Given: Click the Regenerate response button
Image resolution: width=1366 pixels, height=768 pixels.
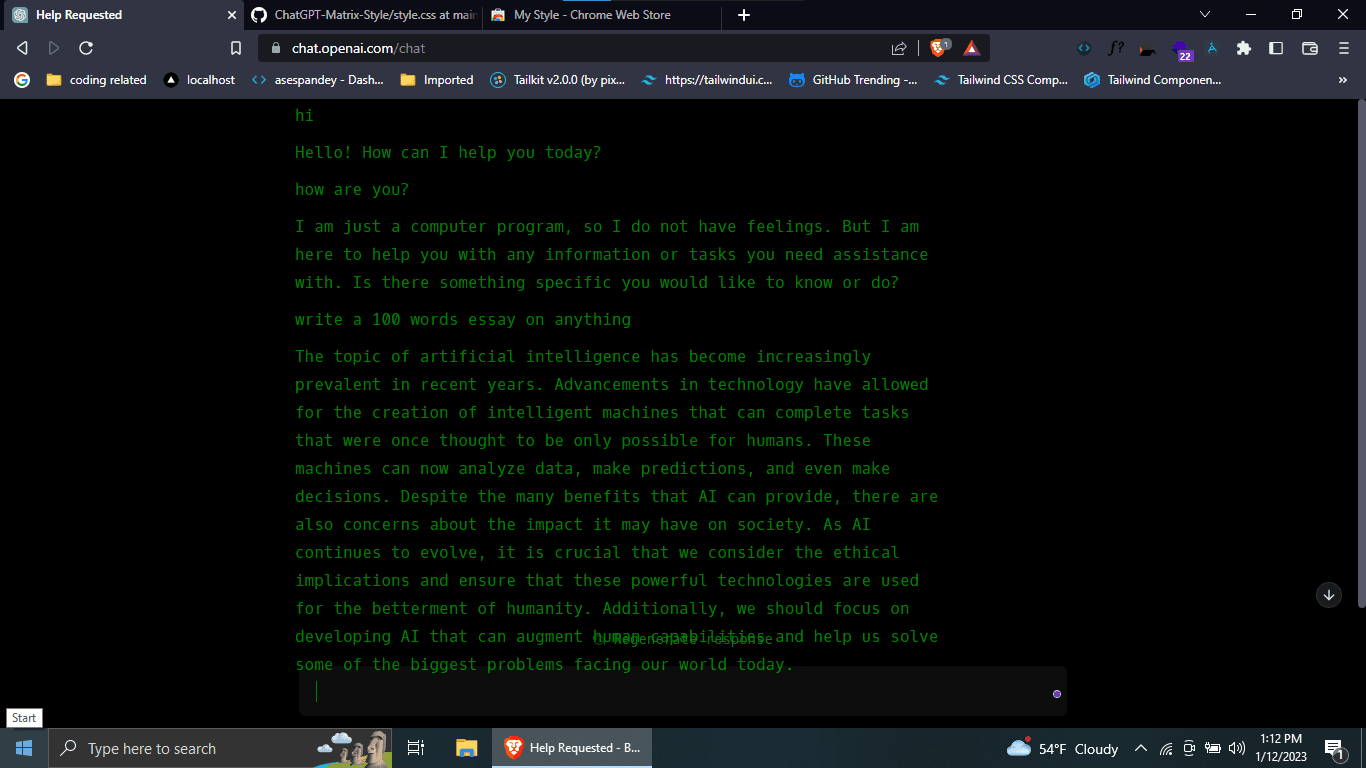Looking at the screenshot, I should (682, 639).
